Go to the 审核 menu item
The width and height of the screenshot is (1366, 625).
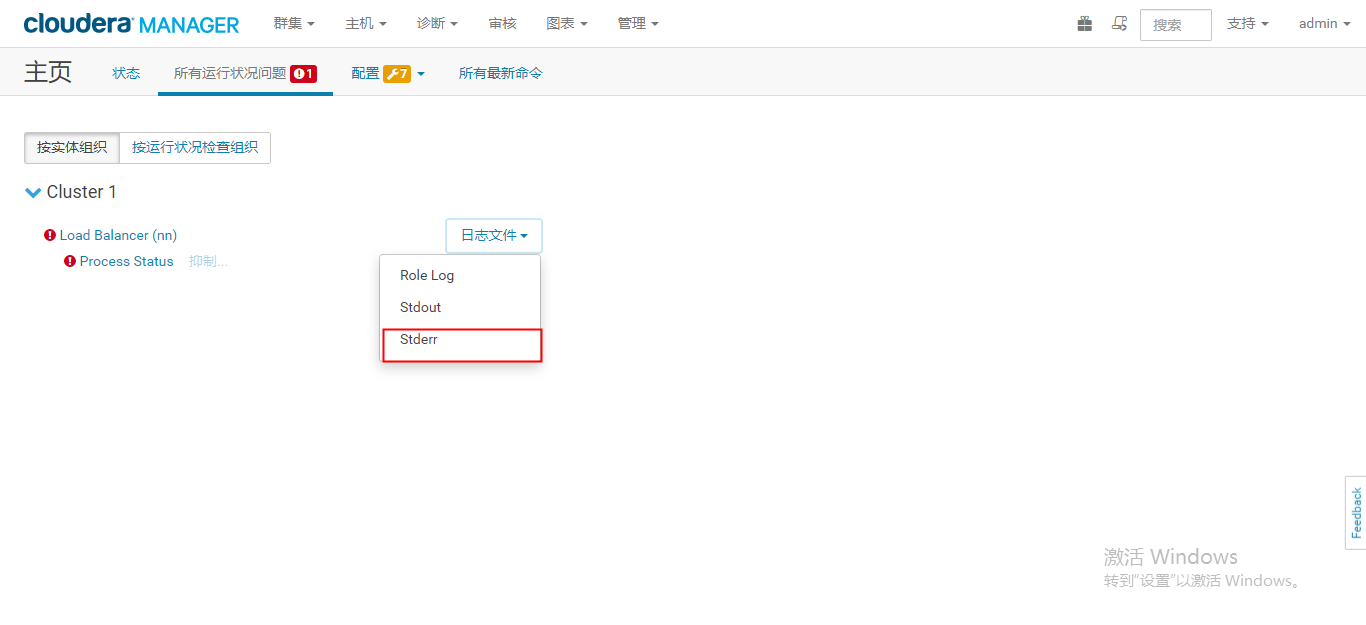coord(503,23)
